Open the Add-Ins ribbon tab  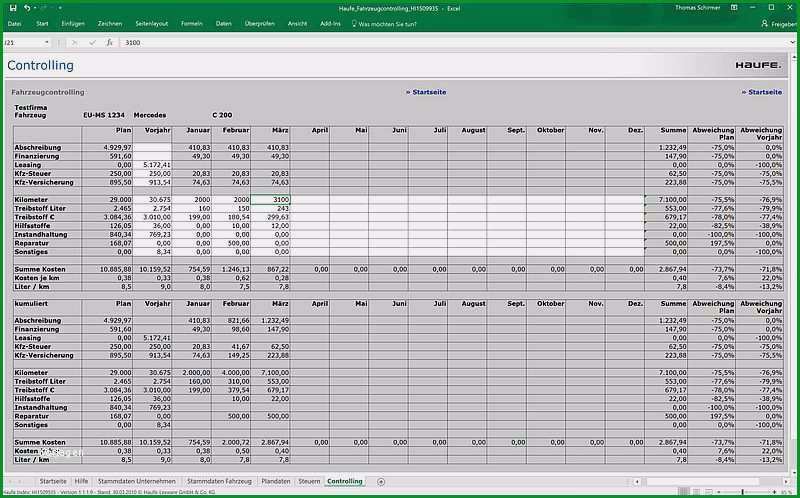coord(330,23)
